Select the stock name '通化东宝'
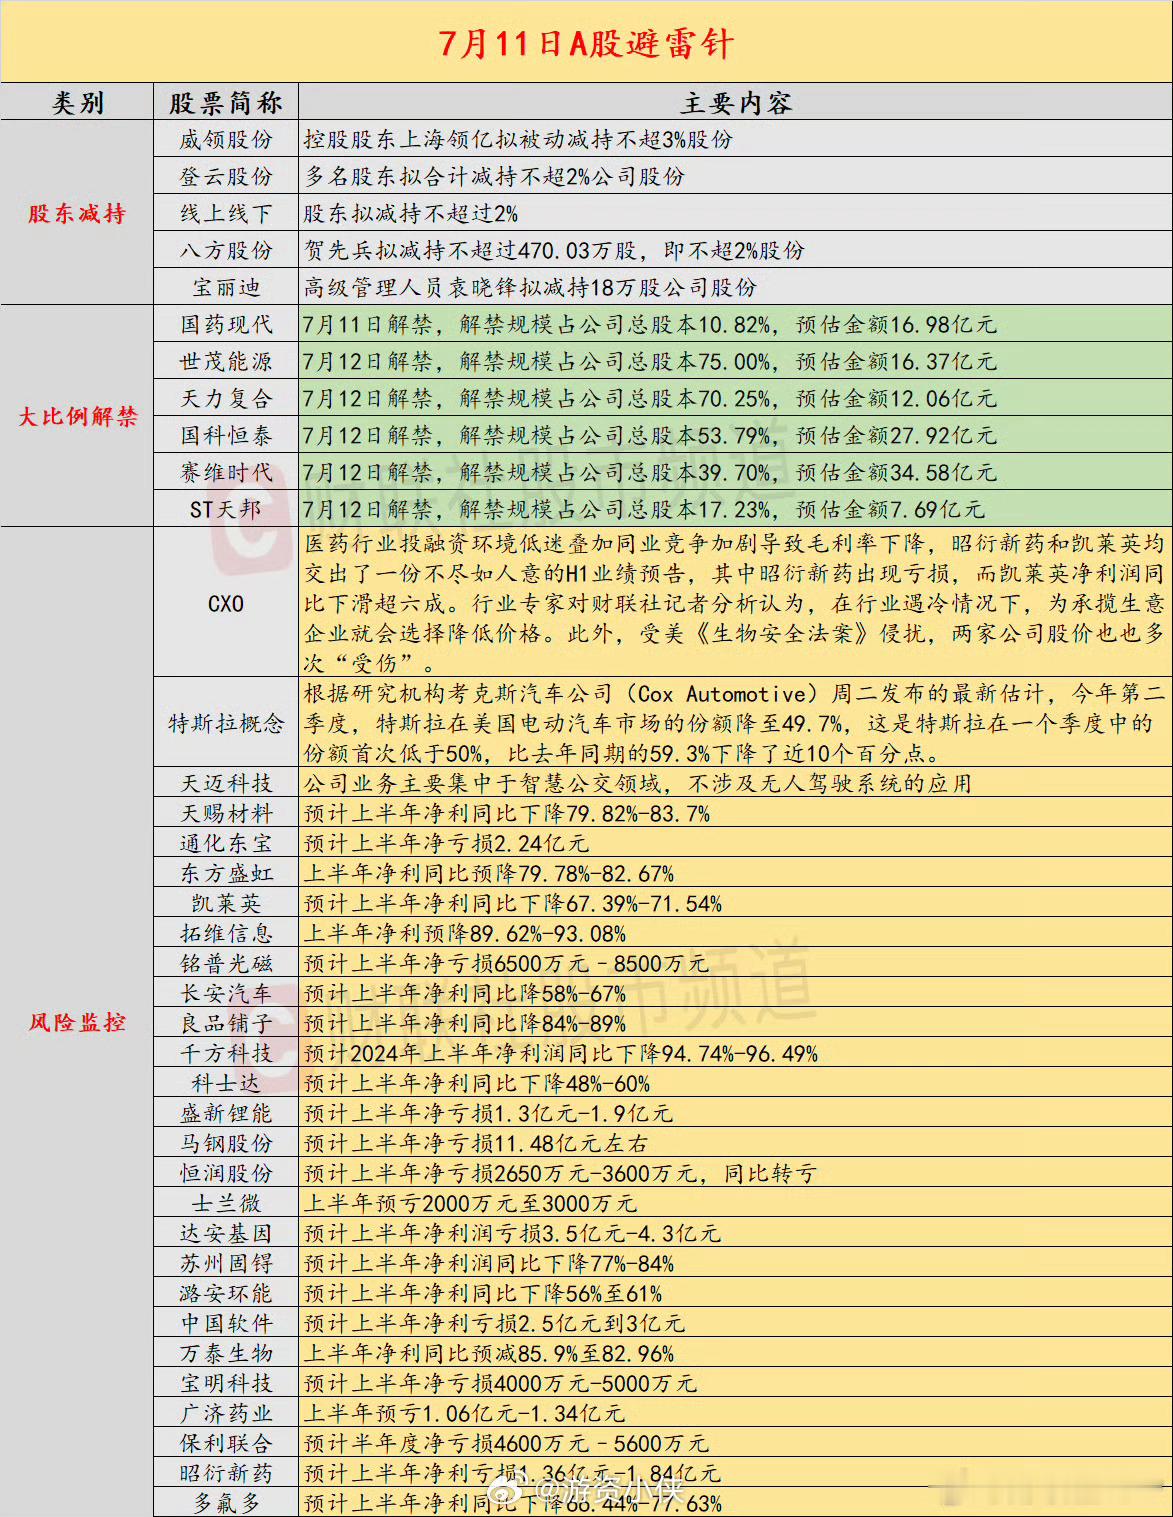Viewport: 1173px width, 1517px height. pyautogui.click(x=226, y=843)
